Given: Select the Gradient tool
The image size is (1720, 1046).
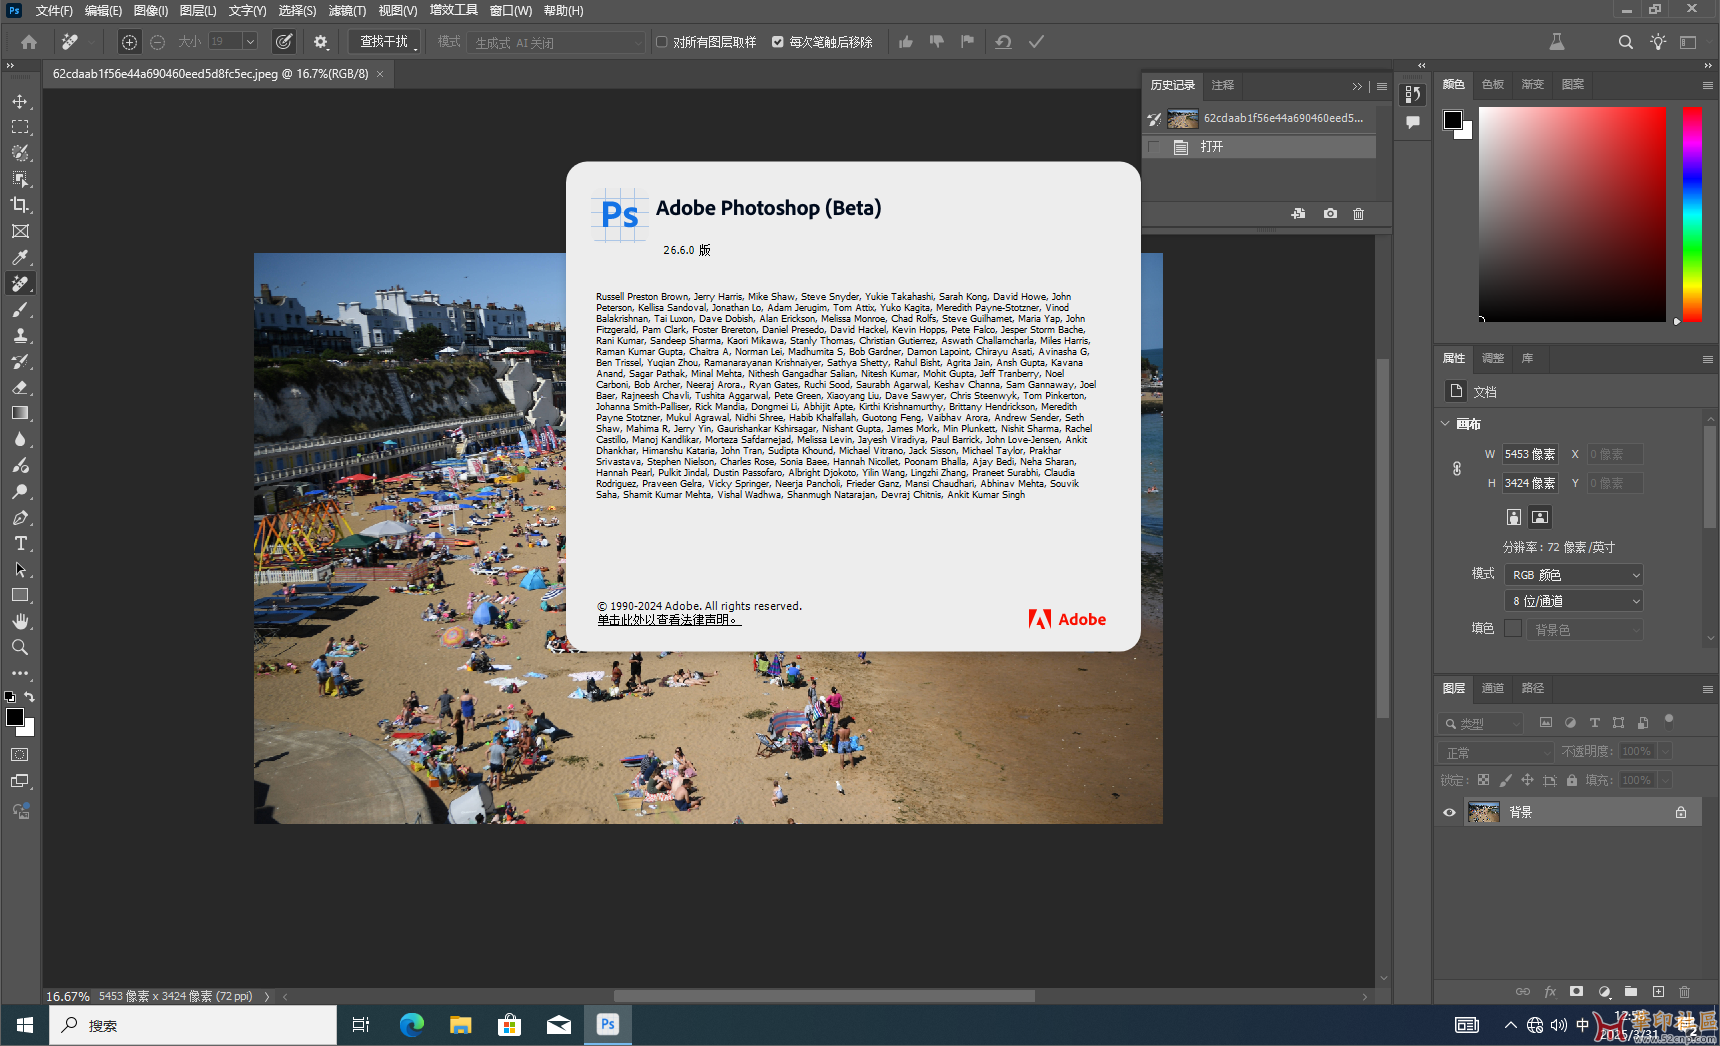Looking at the screenshot, I should (x=20, y=413).
